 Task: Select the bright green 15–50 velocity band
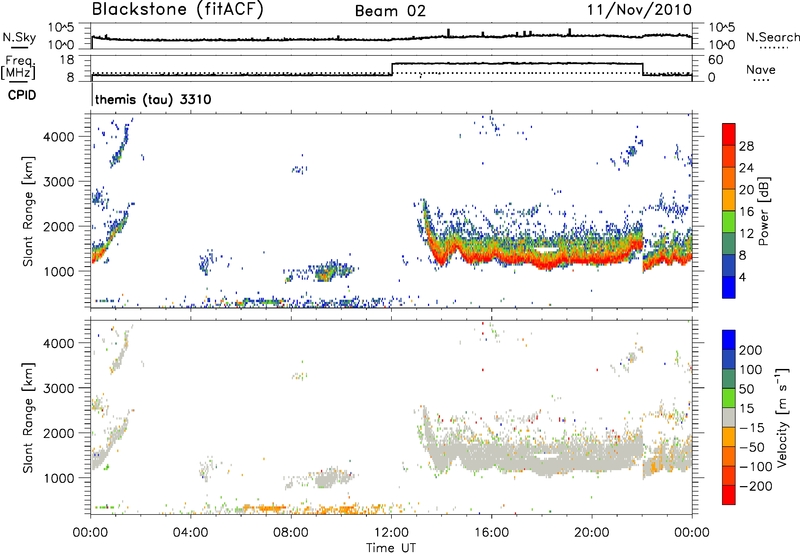729,398
